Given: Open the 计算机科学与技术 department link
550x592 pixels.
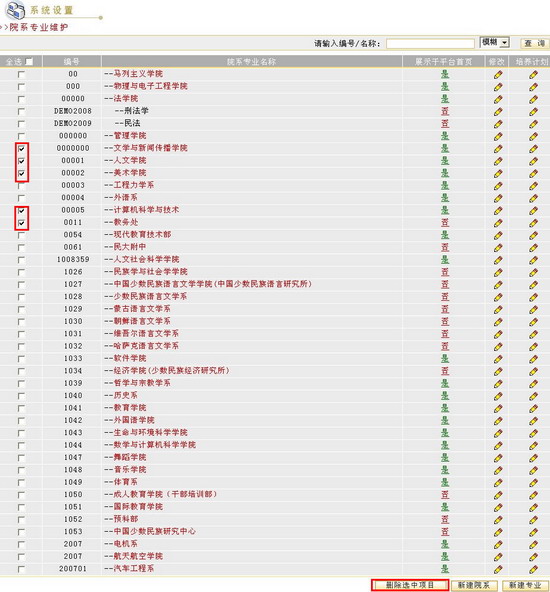Looking at the screenshot, I should point(146,210).
